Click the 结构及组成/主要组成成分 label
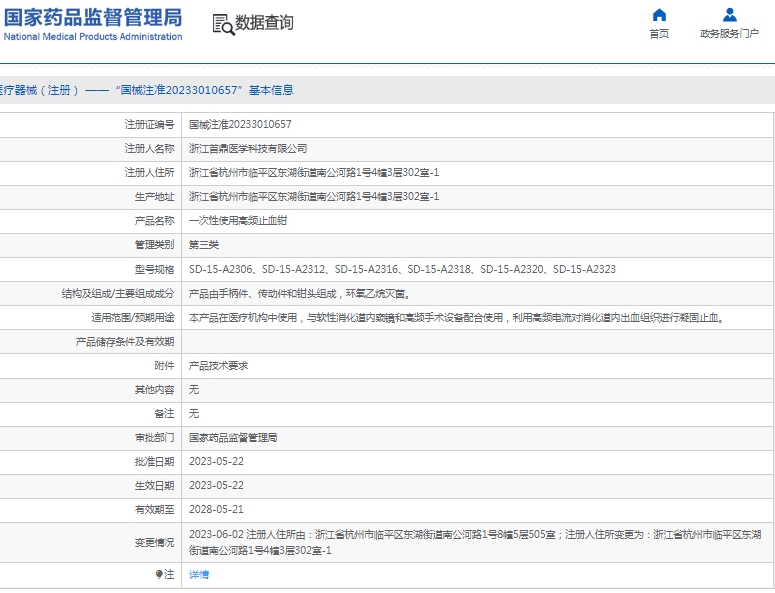Screen dimensions: 775x593 [118, 294]
